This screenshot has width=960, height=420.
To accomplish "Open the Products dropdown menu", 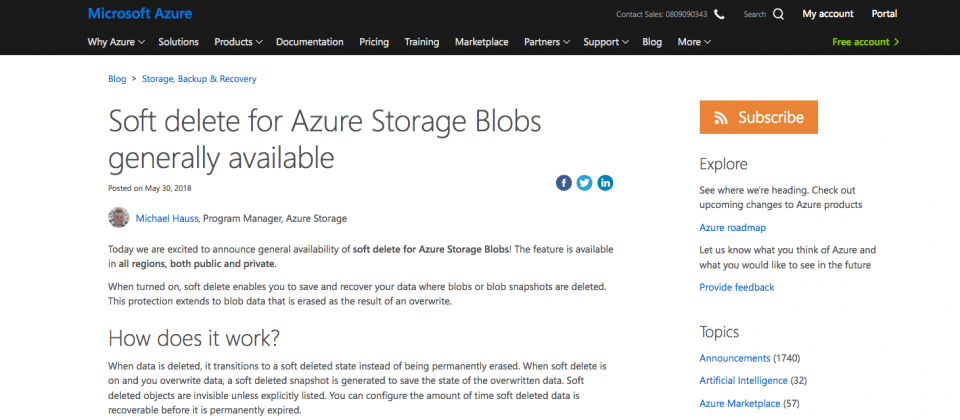I will (238, 42).
